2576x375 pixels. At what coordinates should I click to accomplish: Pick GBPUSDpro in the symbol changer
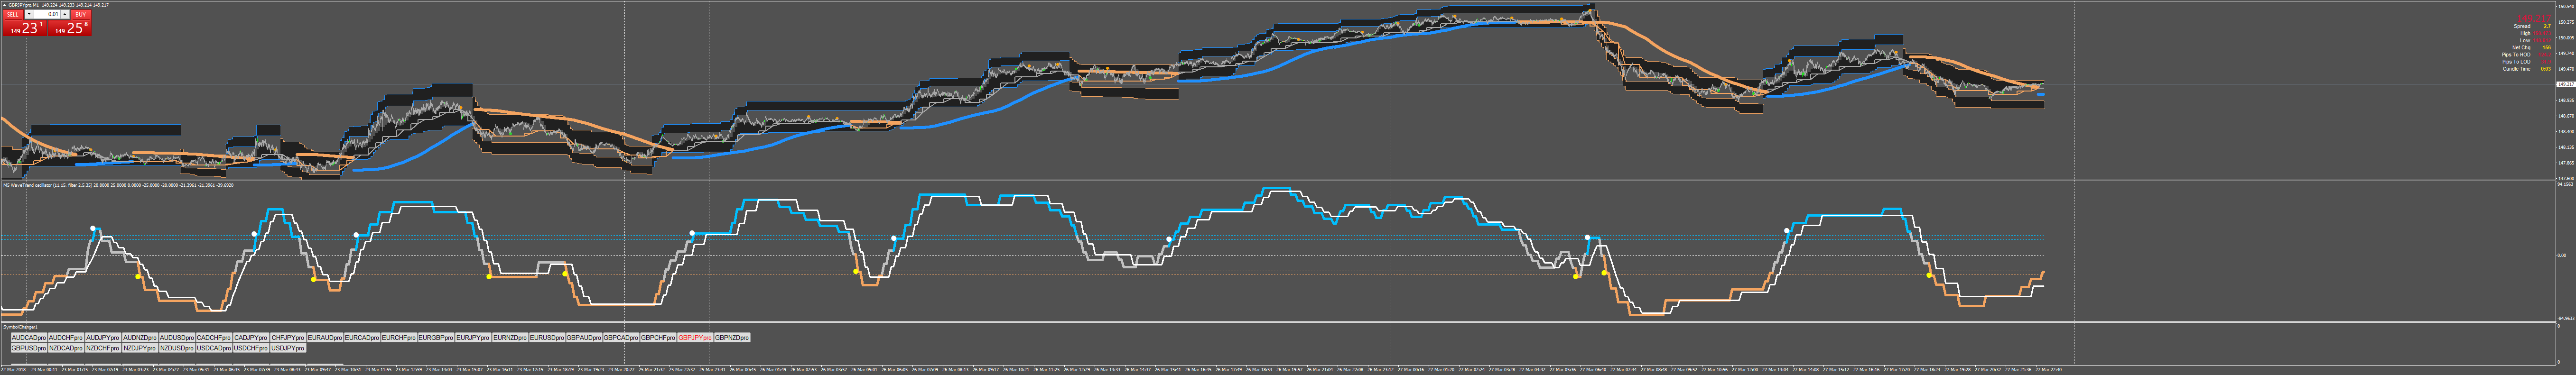pyautogui.click(x=29, y=348)
